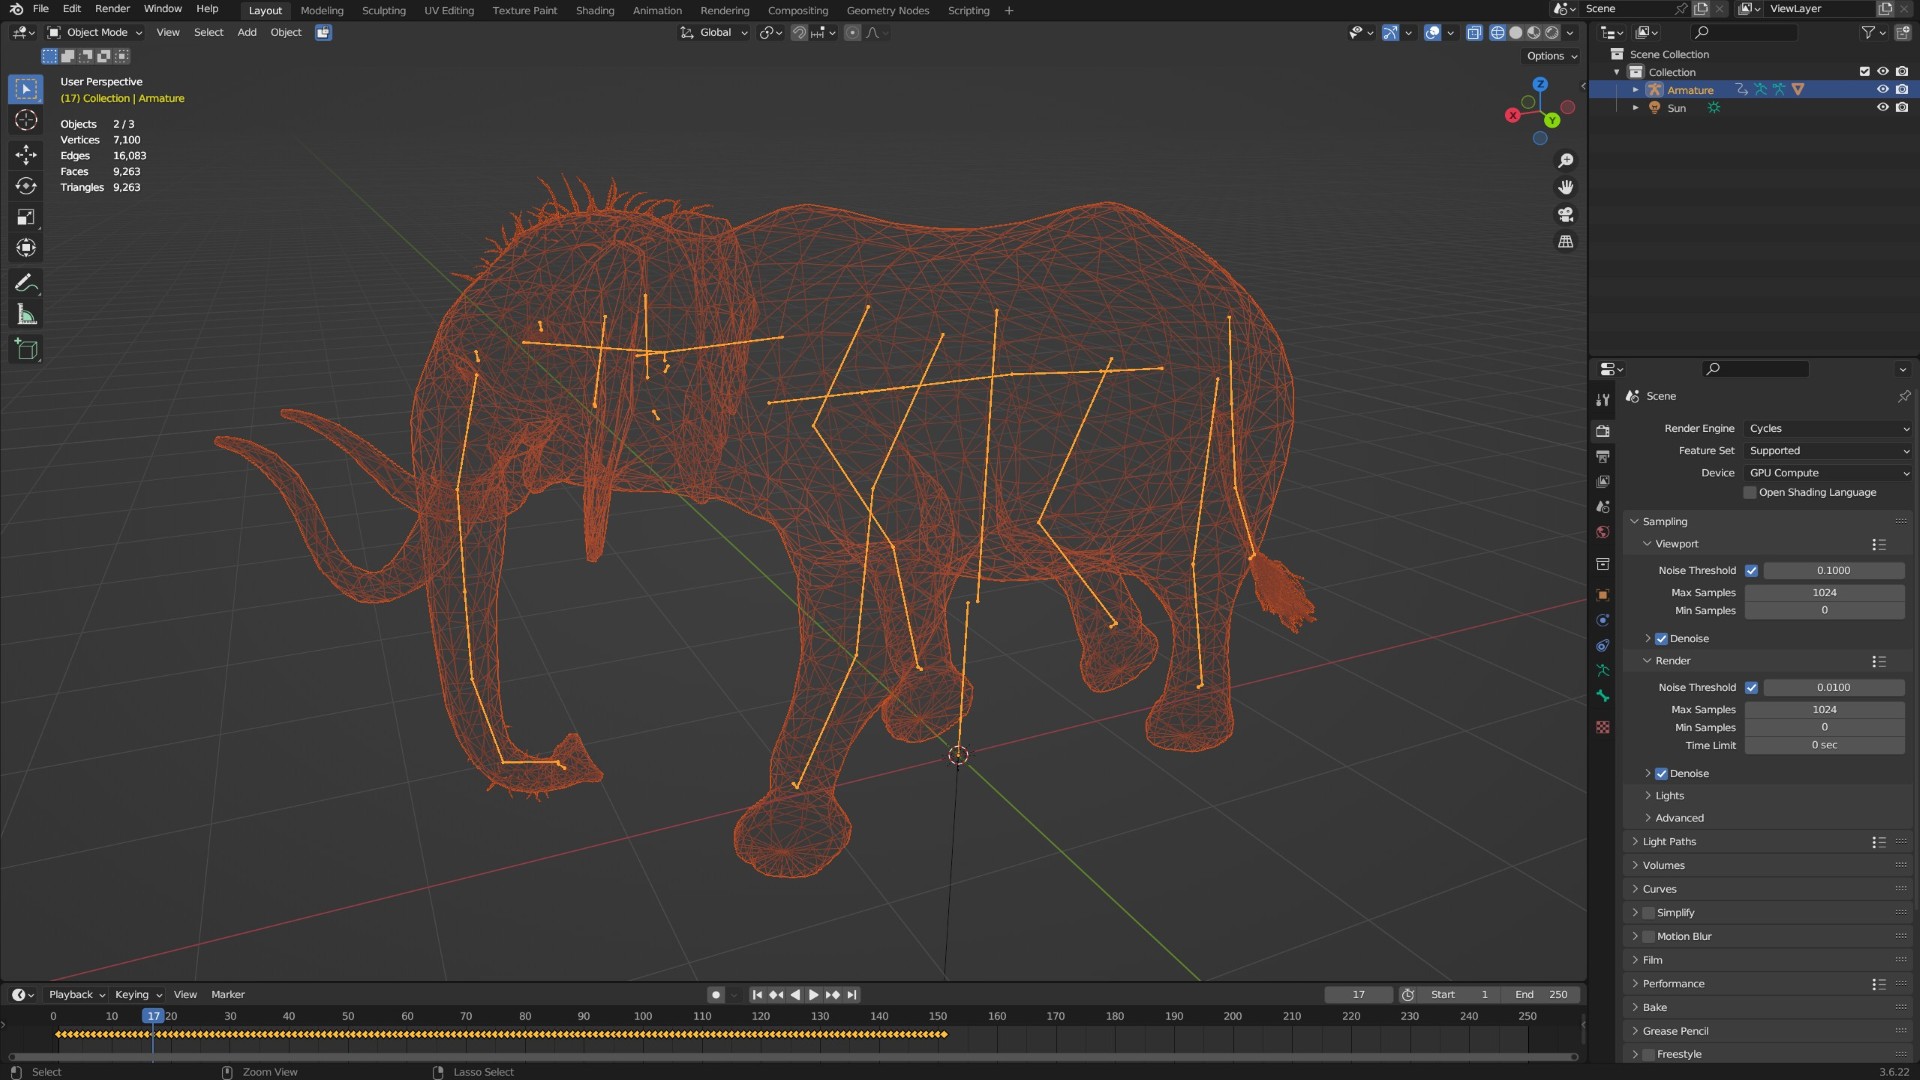1920x1080 pixels.
Task: Enable Open Shading Language checkbox
Action: point(1750,493)
